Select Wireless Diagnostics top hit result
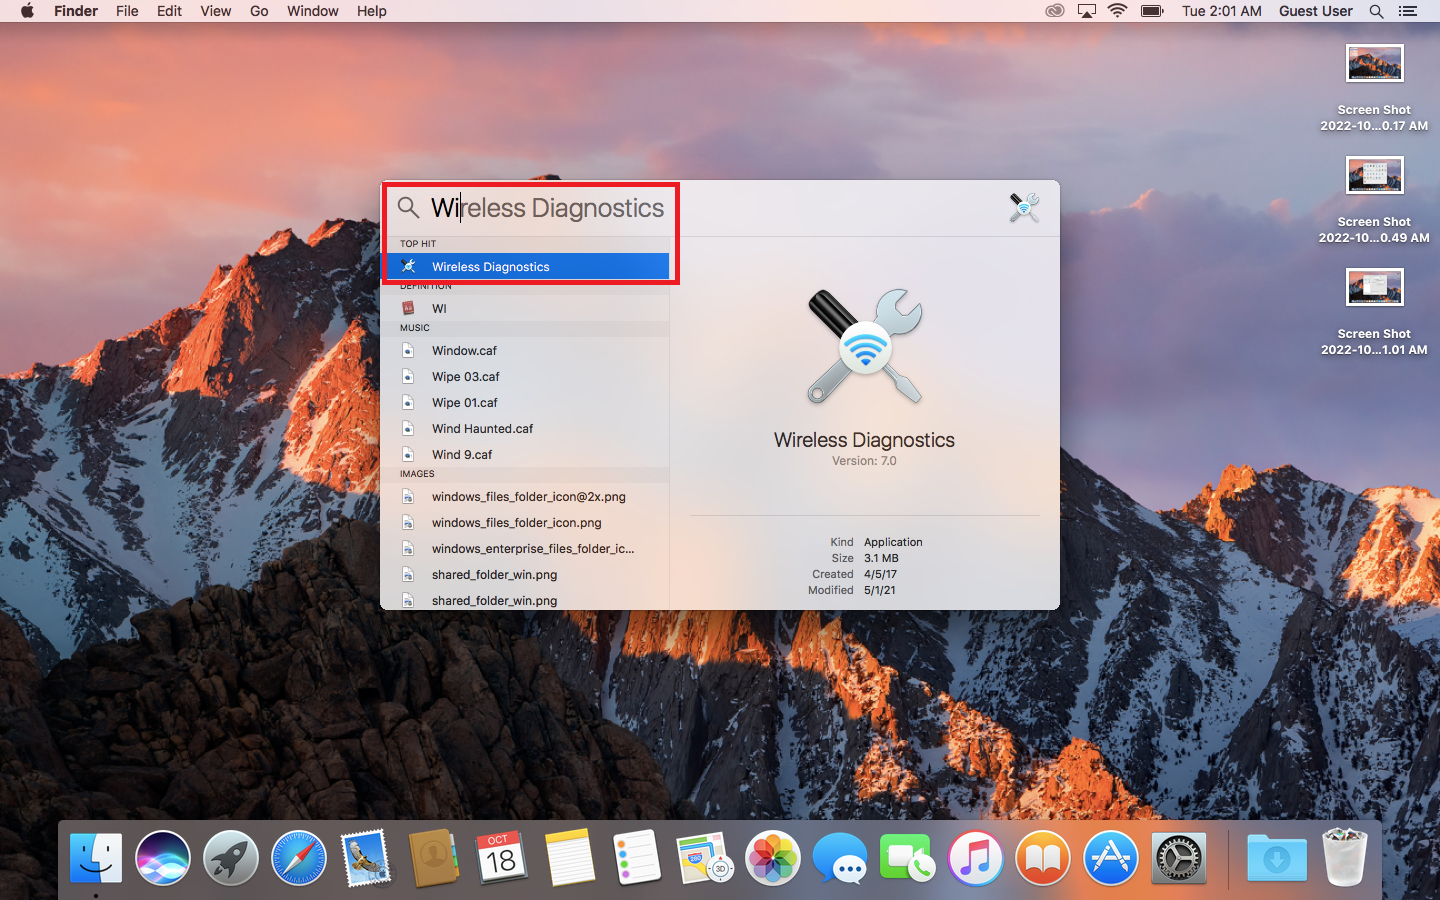The width and height of the screenshot is (1440, 900). click(525, 266)
